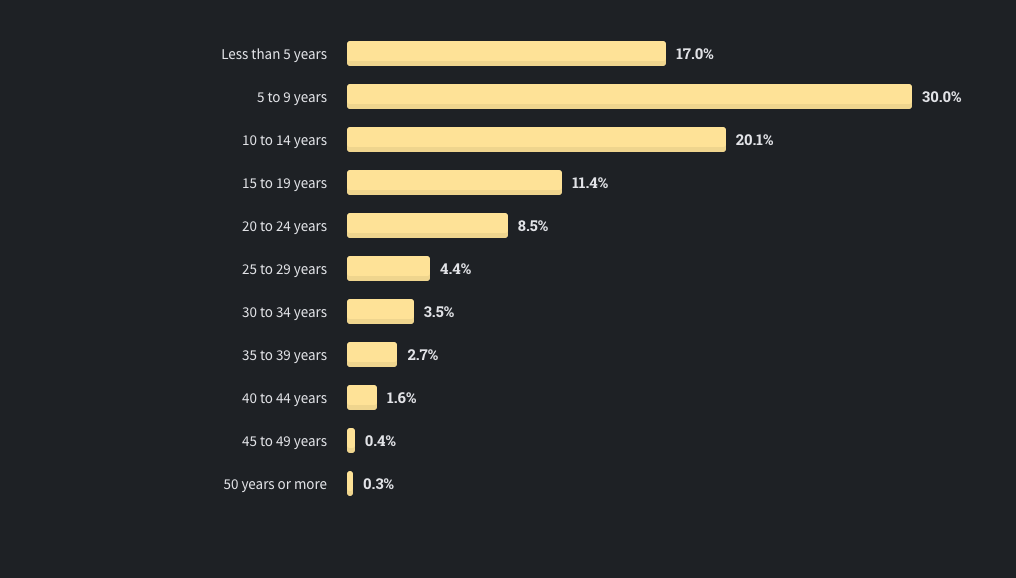Select the 20.1% value label
The height and width of the screenshot is (578, 1016).
coord(754,140)
